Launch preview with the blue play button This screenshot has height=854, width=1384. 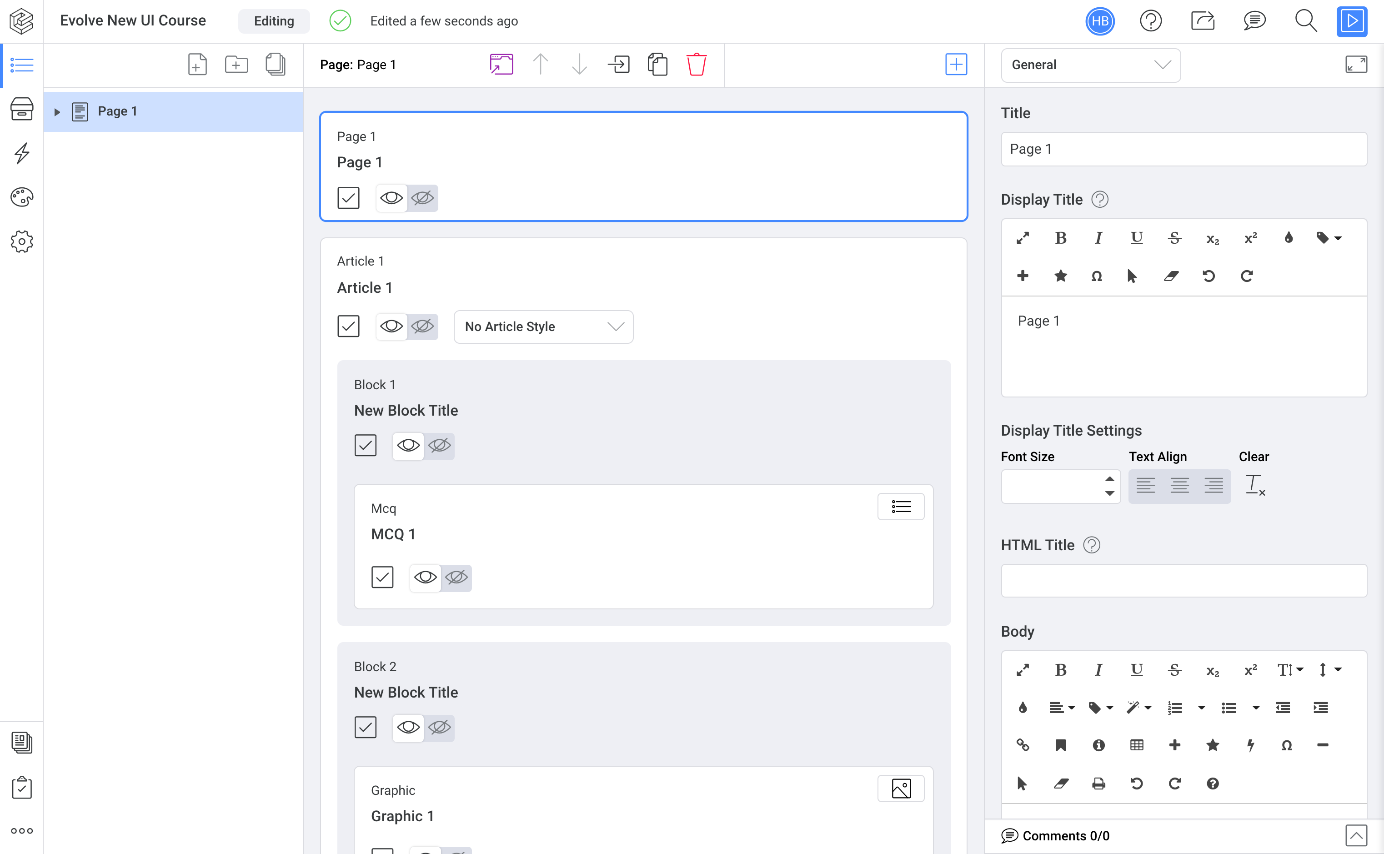pyautogui.click(x=1352, y=20)
